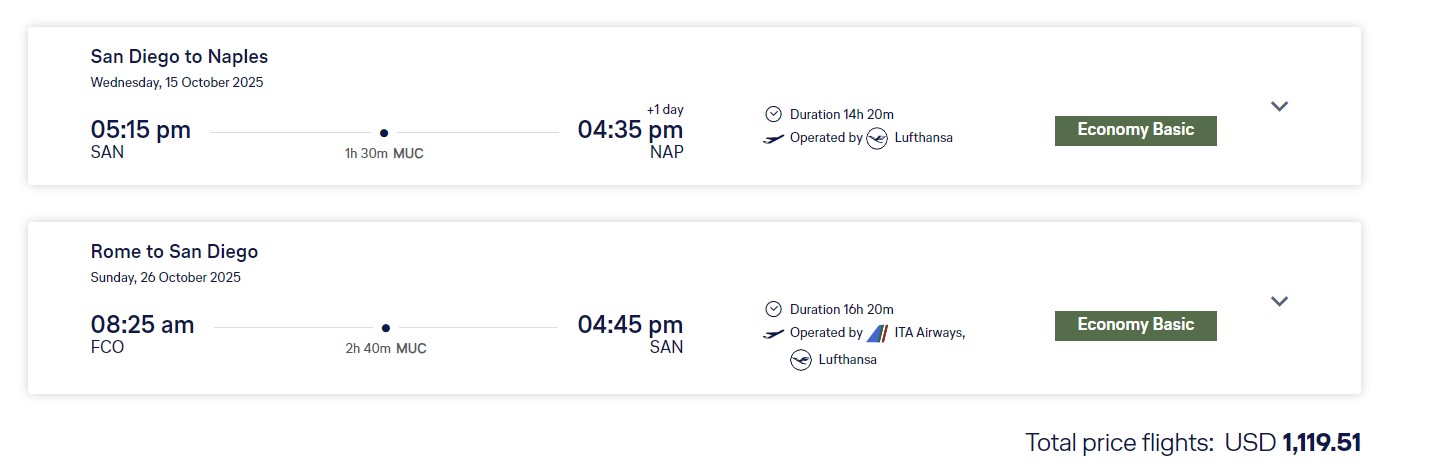Click the Economy Basic badge for return flight
This screenshot has width=1429, height=466.
click(x=1135, y=325)
